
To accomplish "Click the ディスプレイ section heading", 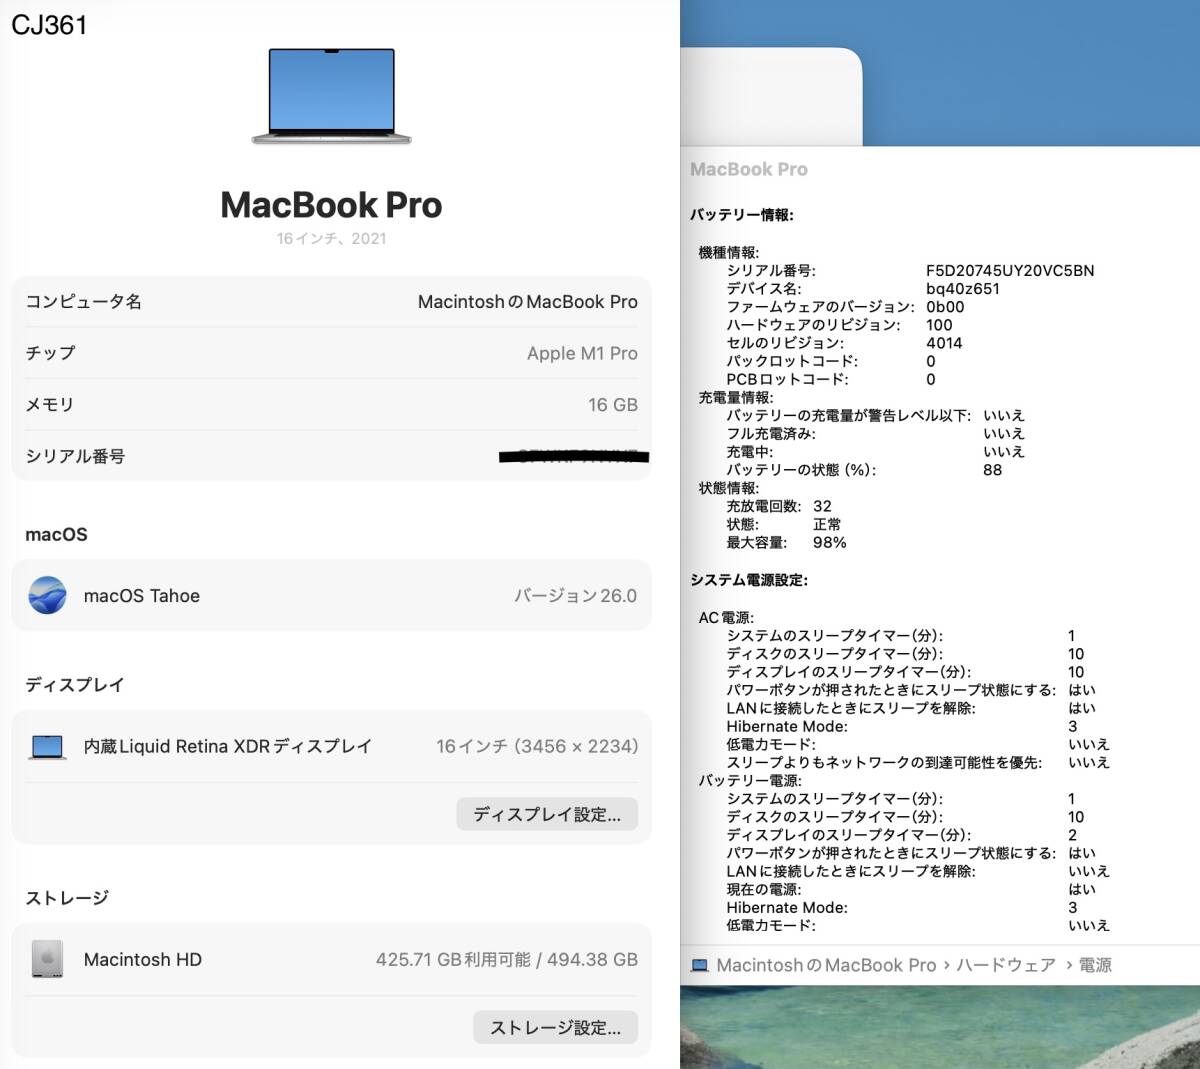I will pyautogui.click(x=75, y=685).
